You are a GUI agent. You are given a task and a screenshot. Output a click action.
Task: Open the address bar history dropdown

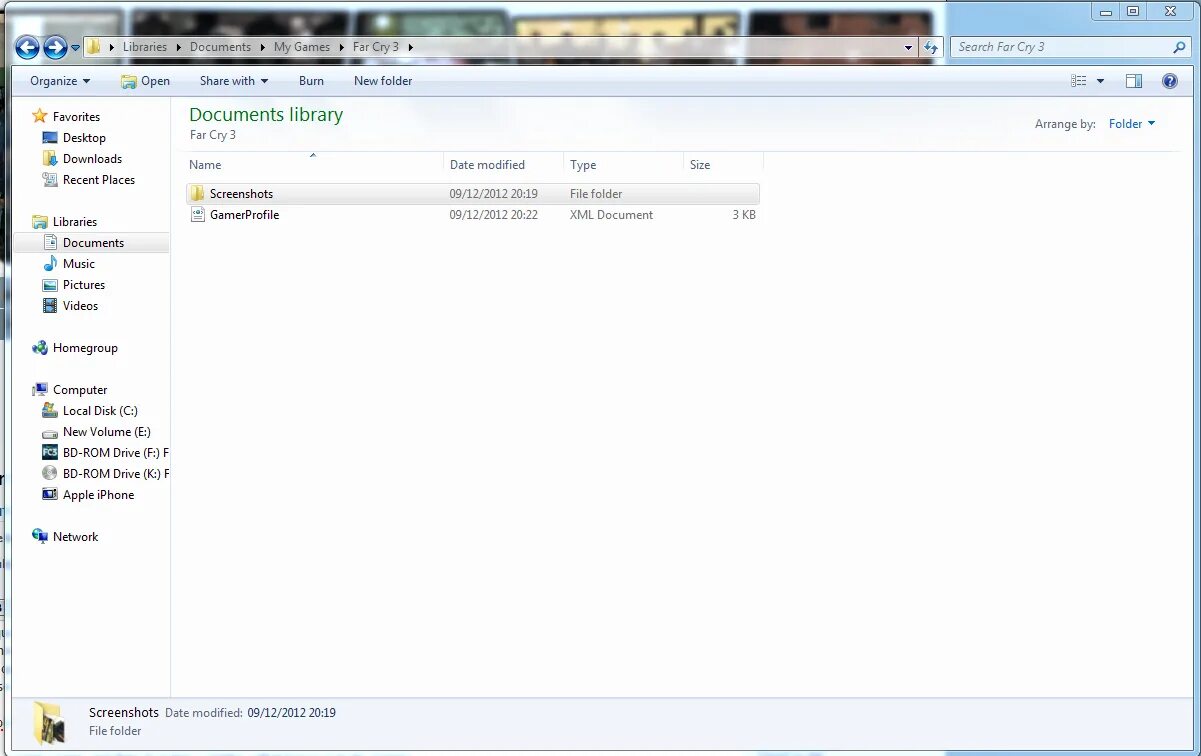(908, 47)
